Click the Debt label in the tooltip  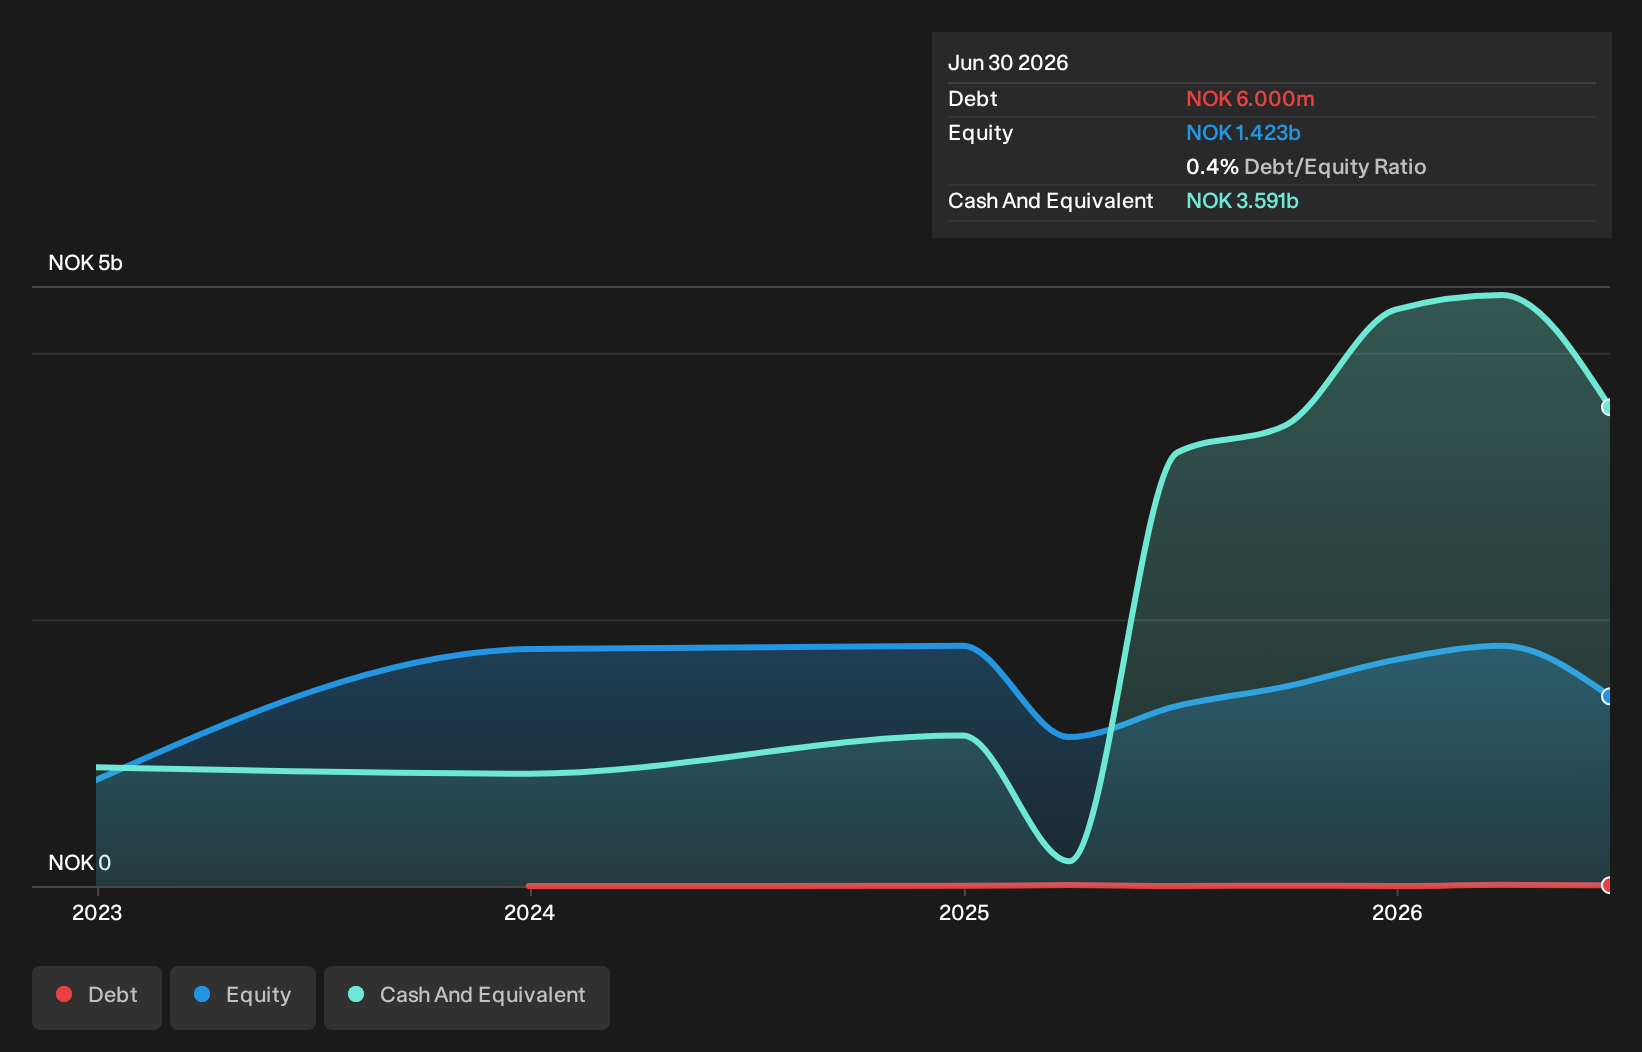tap(973, 99)
